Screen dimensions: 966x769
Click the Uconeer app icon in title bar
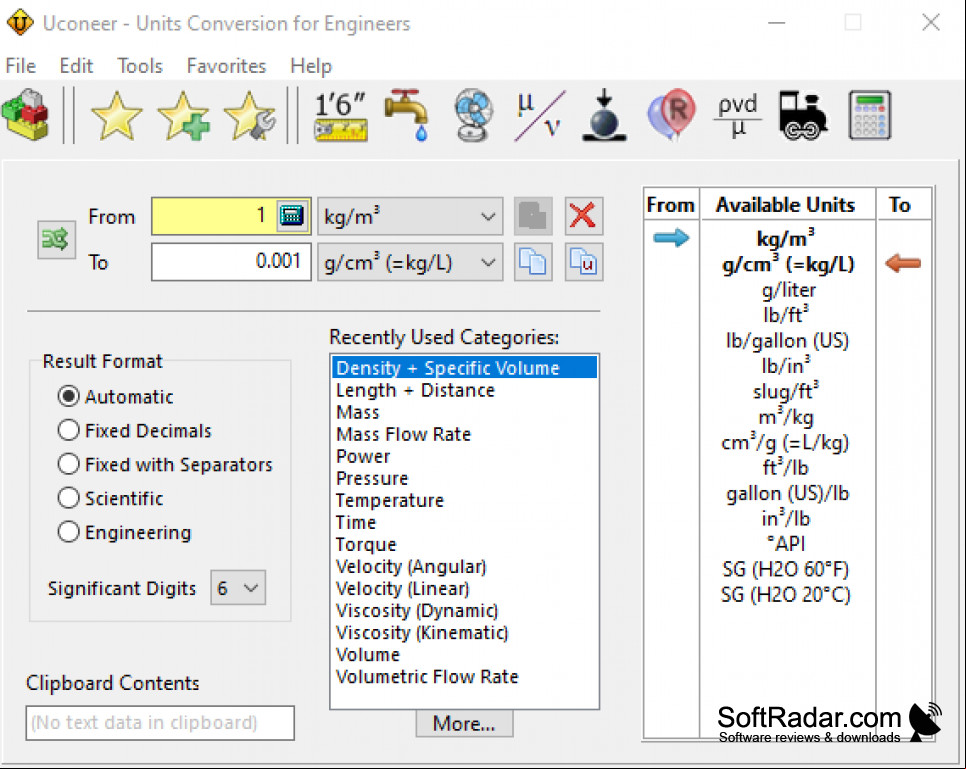[20, 23]
